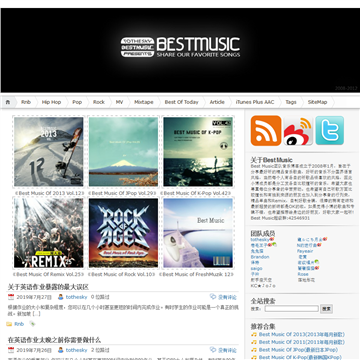
Task: Click the caption link Best Music of Rock Vol.10
Action: click(123, 274)
